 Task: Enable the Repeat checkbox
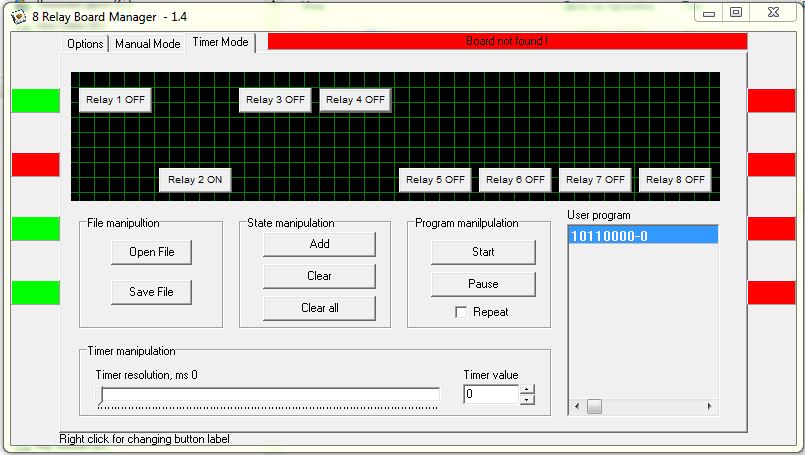coord(461,312)
